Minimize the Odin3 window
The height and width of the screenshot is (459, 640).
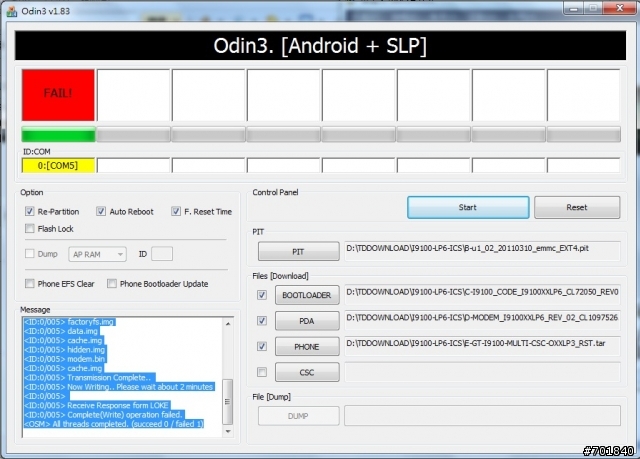click(574, 8)
